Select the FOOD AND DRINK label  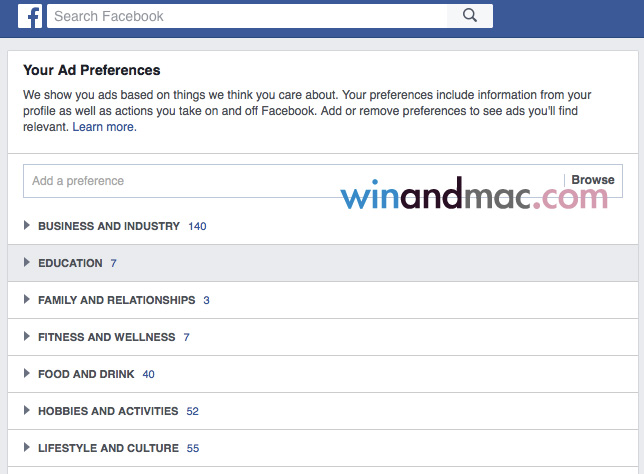point(86,374)
